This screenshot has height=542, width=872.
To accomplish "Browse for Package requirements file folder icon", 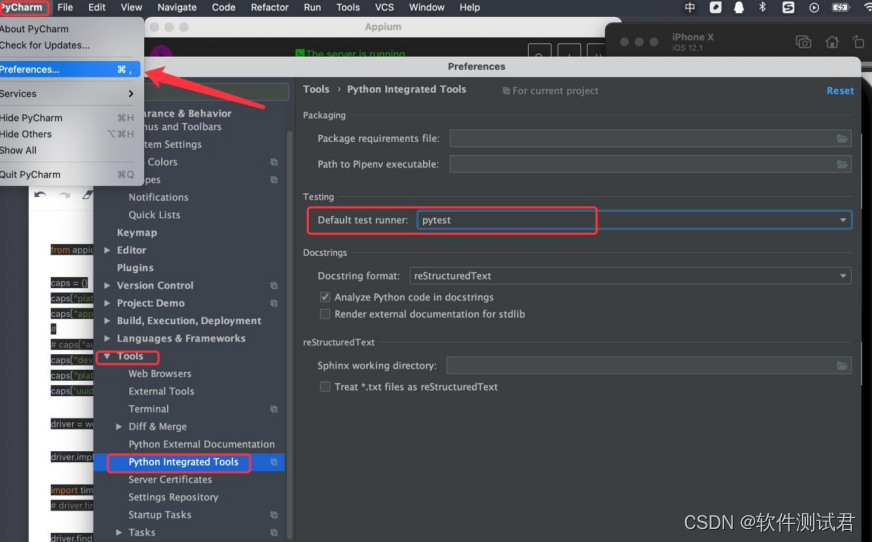I will 842,138.
